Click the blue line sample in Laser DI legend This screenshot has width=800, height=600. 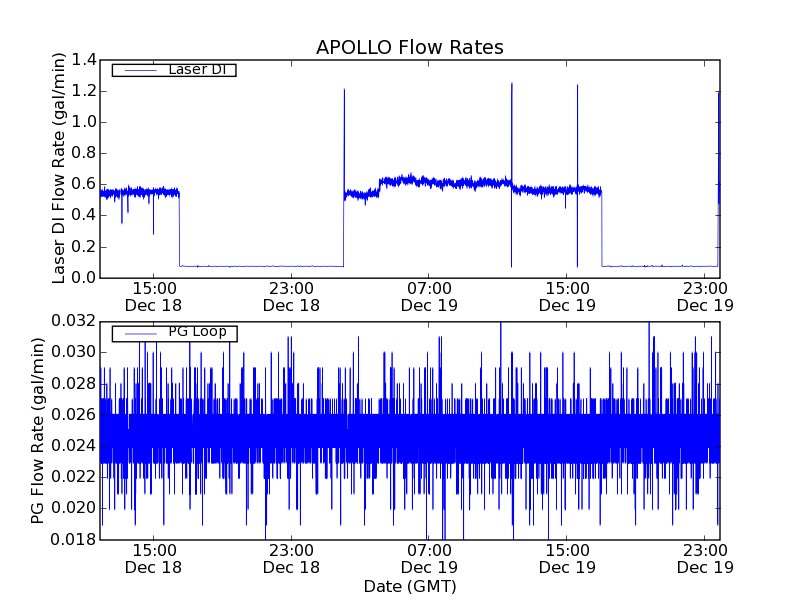click(135, 70)
